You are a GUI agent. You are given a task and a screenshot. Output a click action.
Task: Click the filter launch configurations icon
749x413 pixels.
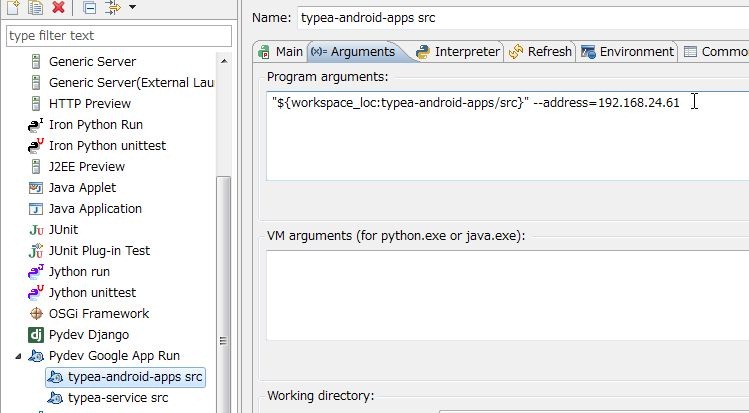click(112, 8)
